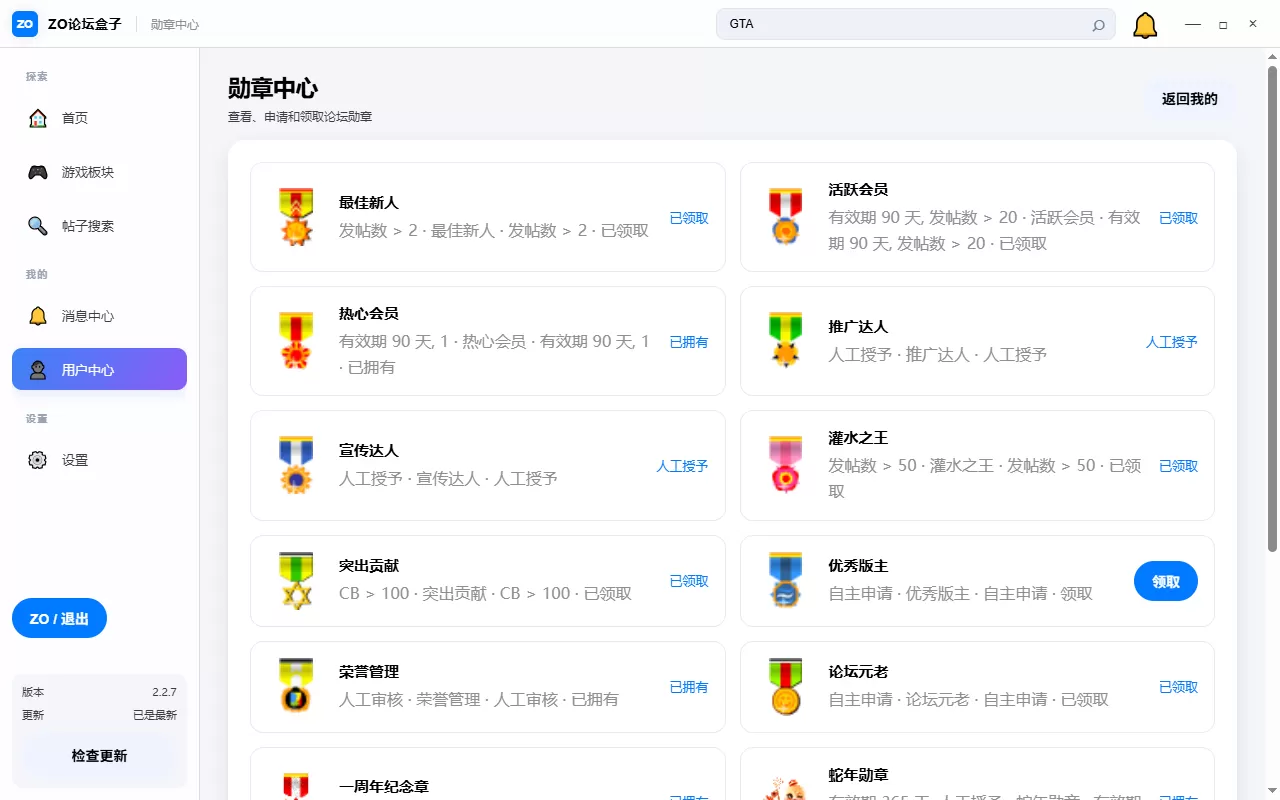Claim the 优秀版主 medal with 领取
Viewport: 1280px width, 800px height.
coord(1166,581)
